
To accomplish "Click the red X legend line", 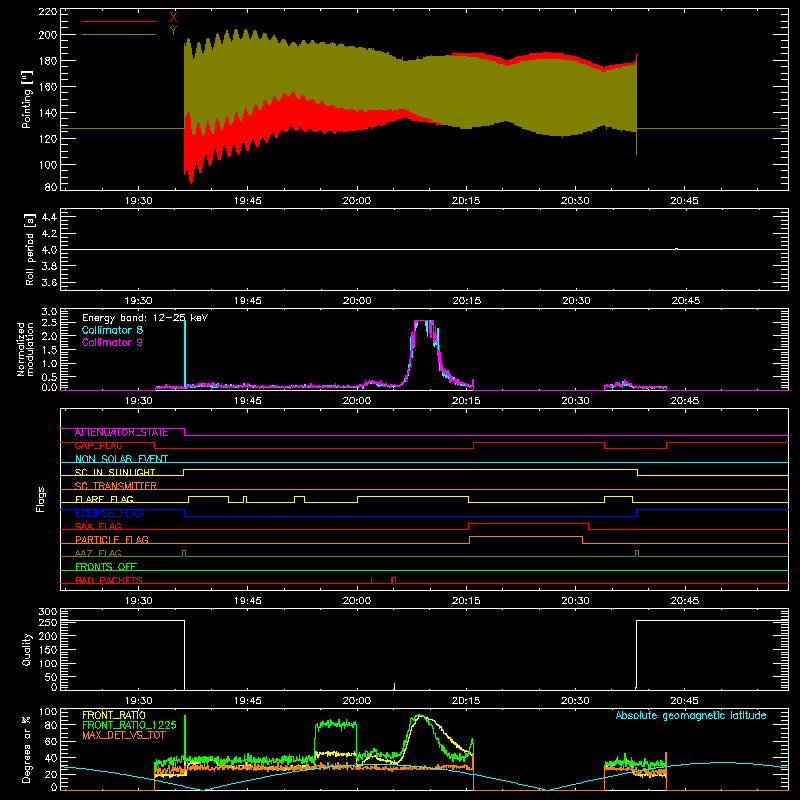I will [x=119, y=21].
